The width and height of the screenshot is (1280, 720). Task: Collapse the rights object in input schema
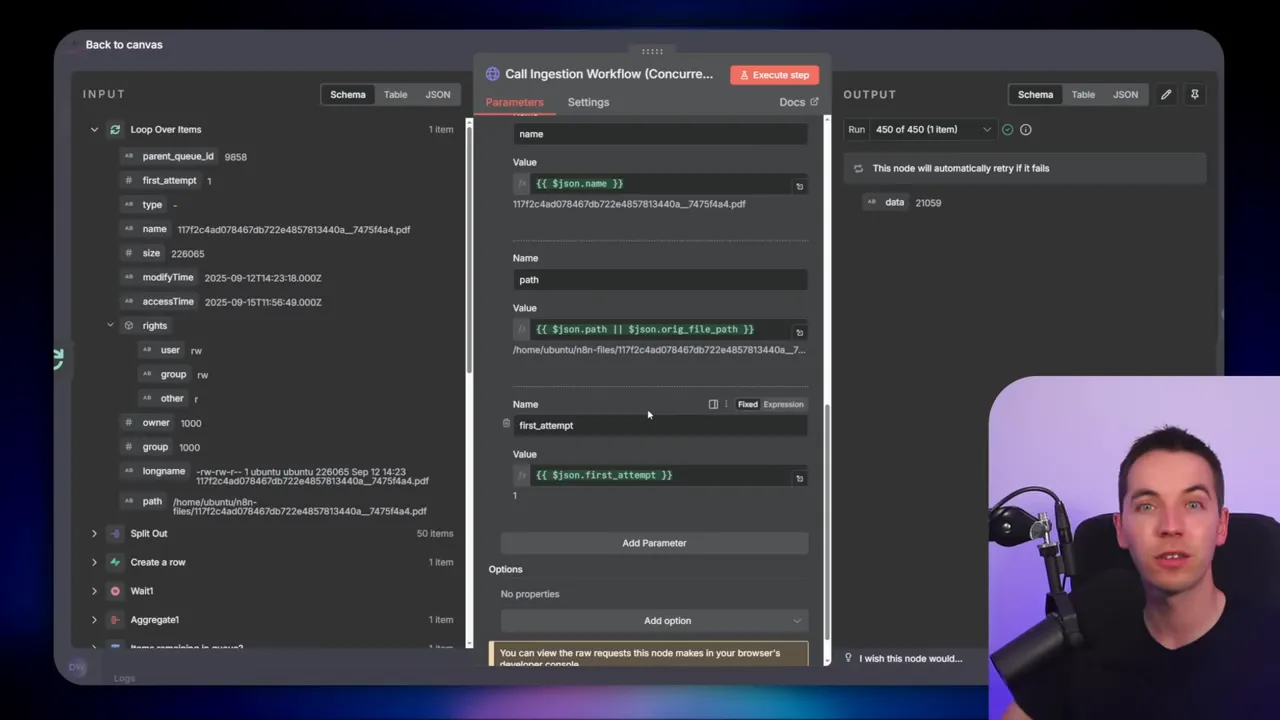pos(110,325)
